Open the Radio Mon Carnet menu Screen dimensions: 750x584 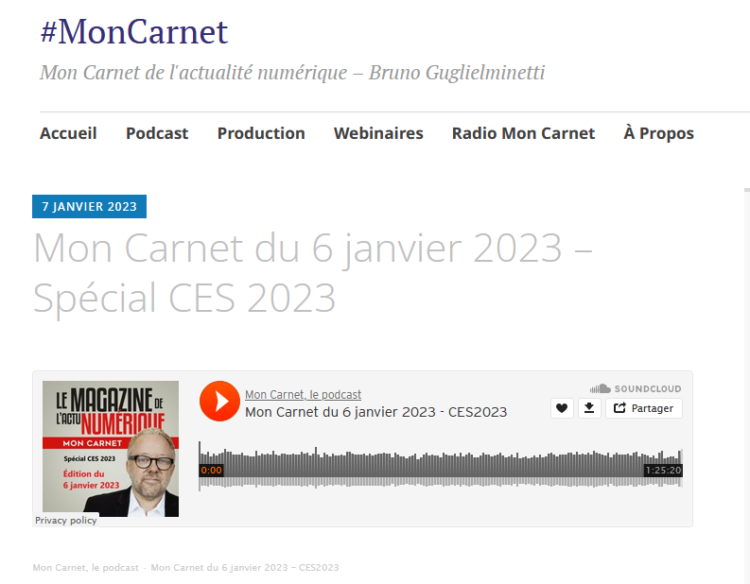(x=523, y=133)
